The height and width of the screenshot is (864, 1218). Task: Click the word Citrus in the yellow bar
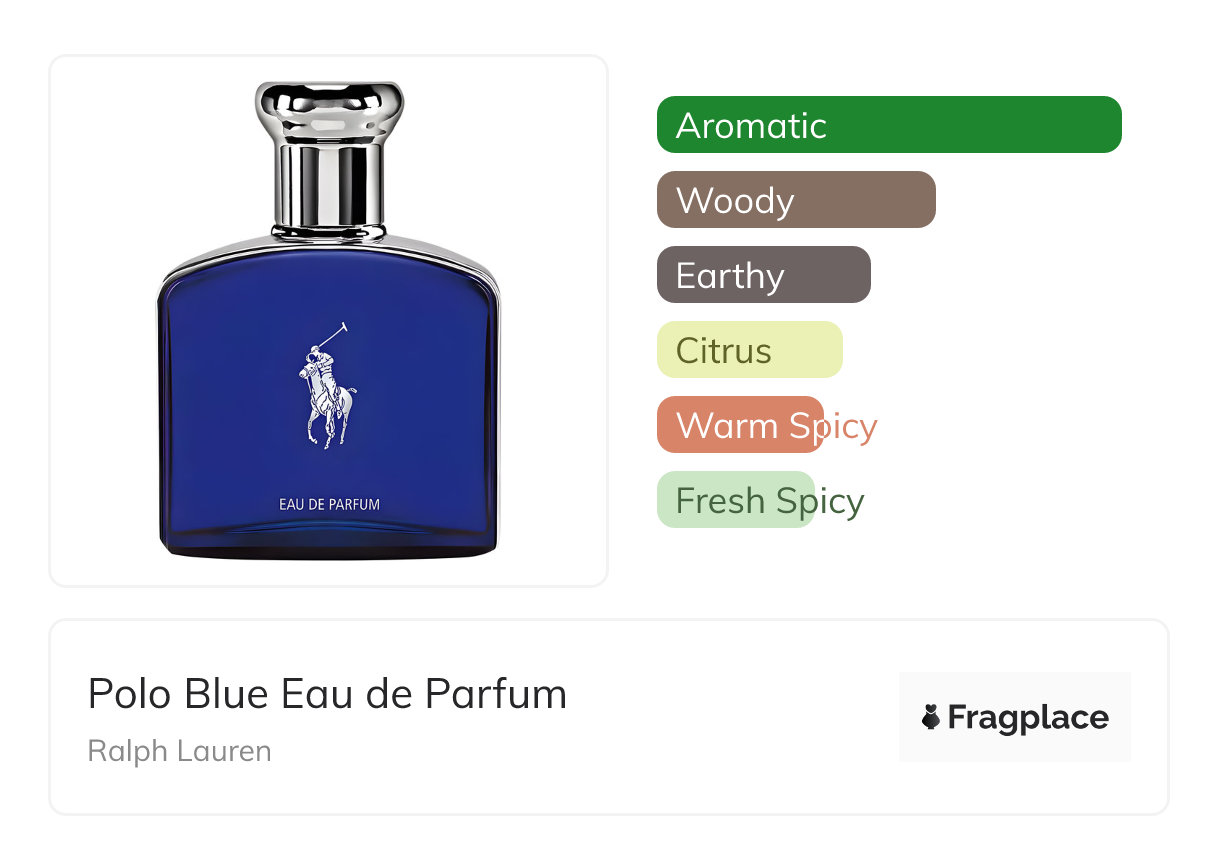pos(724,351)
